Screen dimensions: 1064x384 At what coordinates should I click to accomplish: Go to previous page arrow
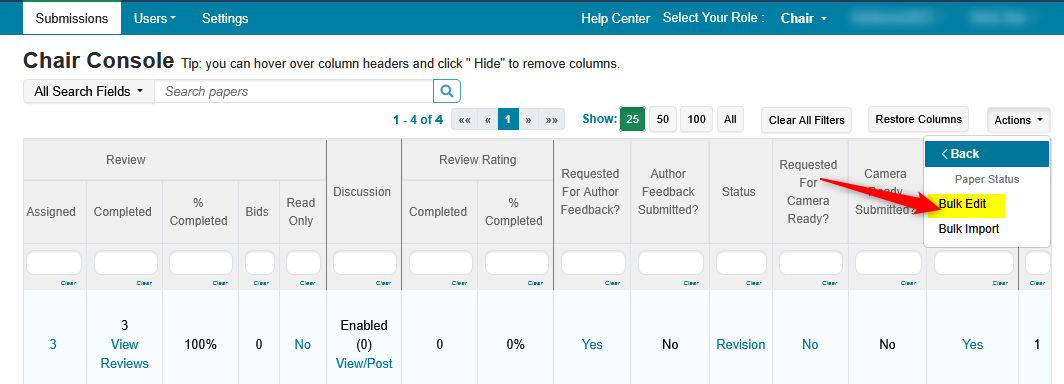[x=487, y=120]
